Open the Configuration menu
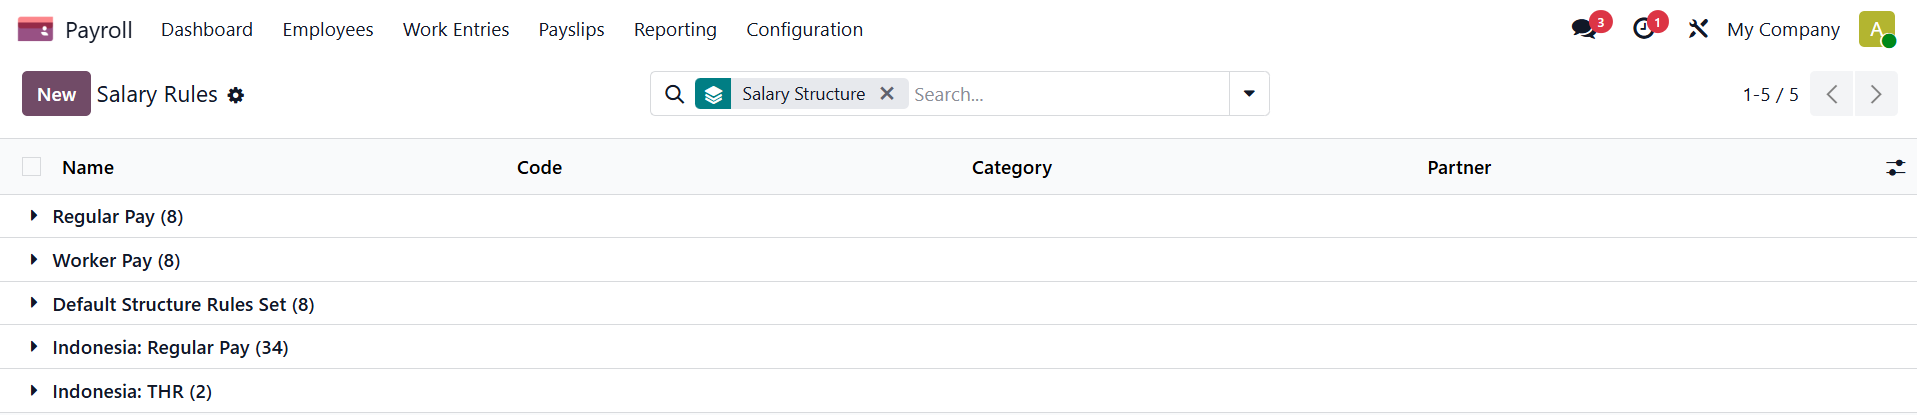Viewport: 1917px width, 415px height. [x=804, y=29]
